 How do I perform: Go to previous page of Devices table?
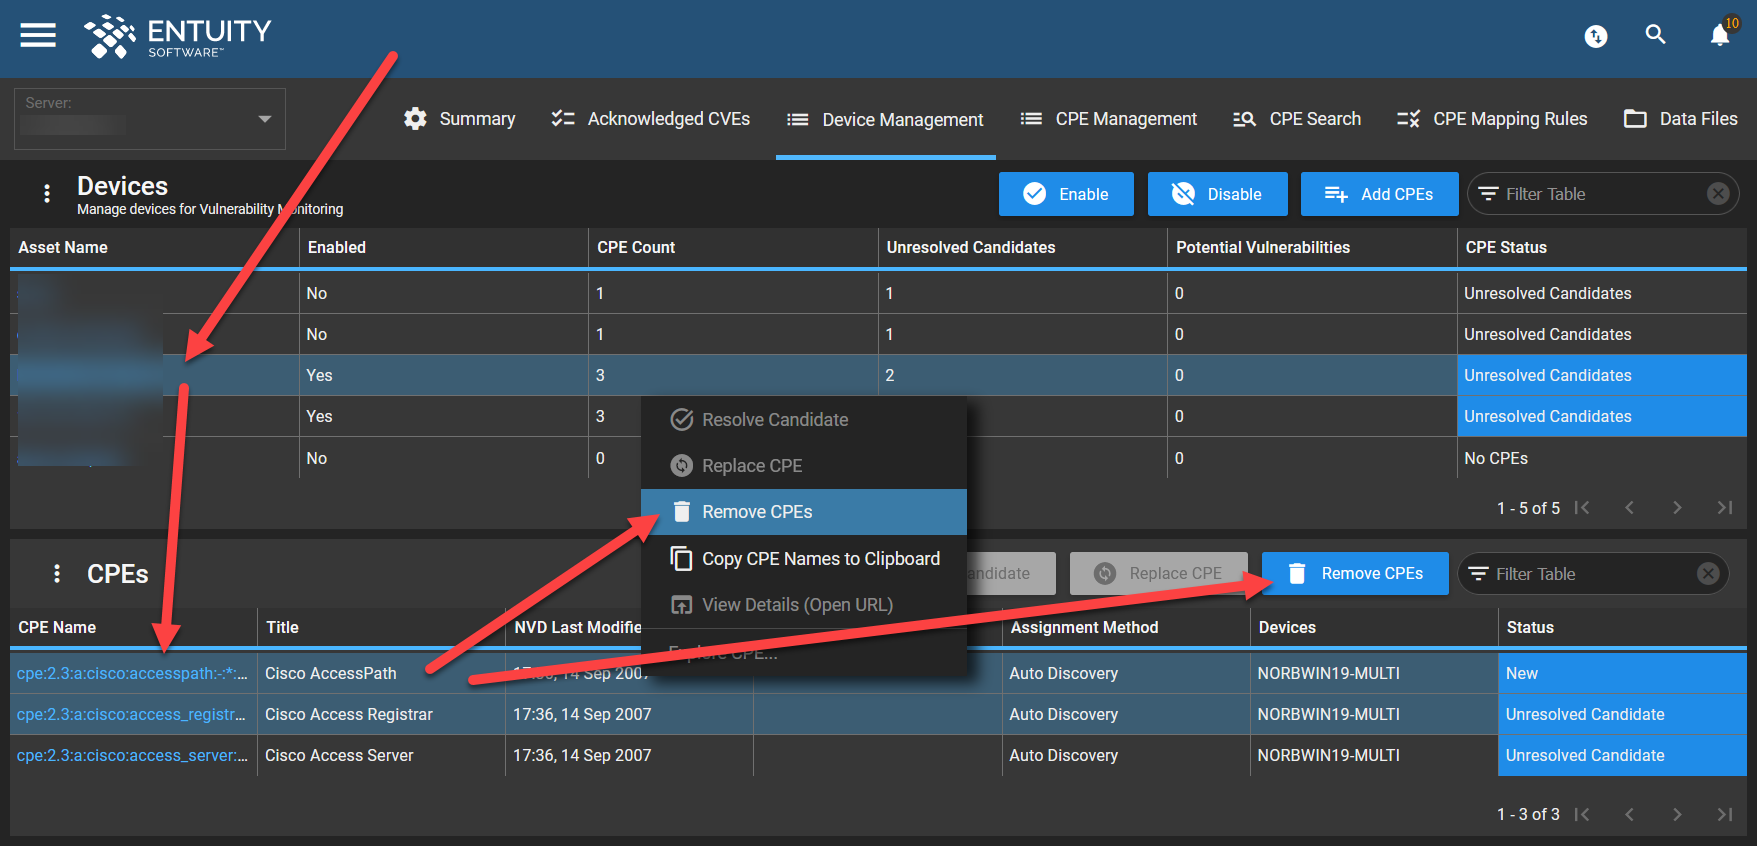(1630, 508)
